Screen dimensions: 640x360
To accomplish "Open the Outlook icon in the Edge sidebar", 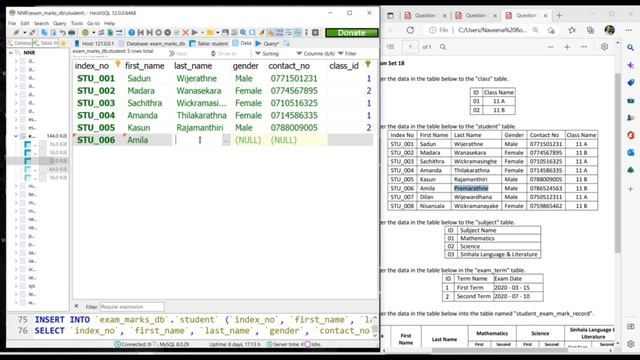I will tap(631, 152).
